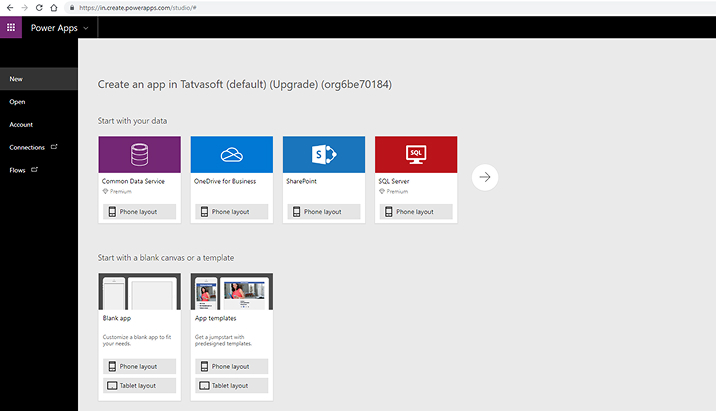Open Connections in the left sidebar

39,148
